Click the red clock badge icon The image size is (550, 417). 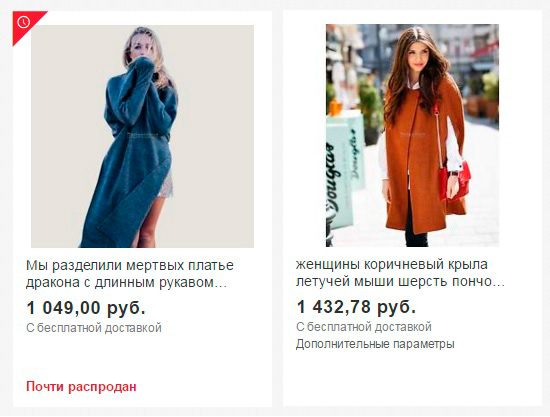(24, 22)
